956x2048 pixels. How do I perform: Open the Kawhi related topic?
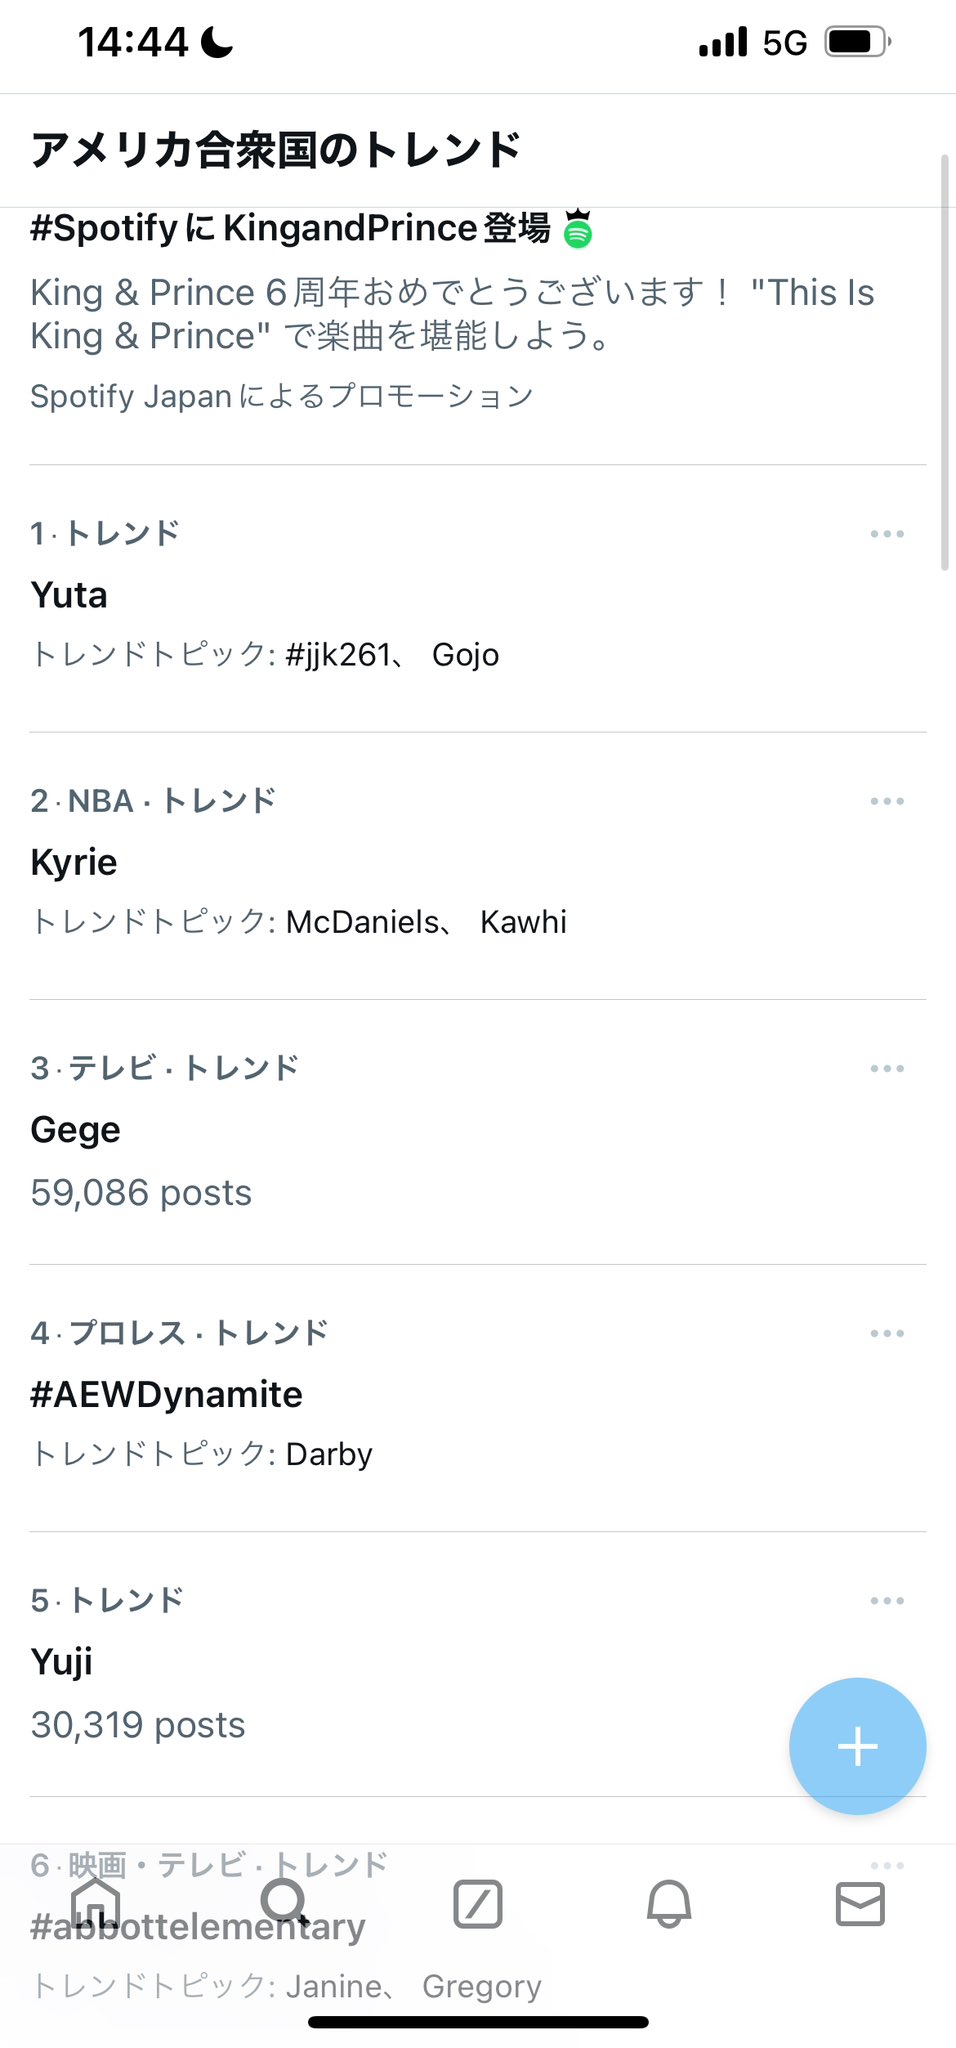(523, 922)
